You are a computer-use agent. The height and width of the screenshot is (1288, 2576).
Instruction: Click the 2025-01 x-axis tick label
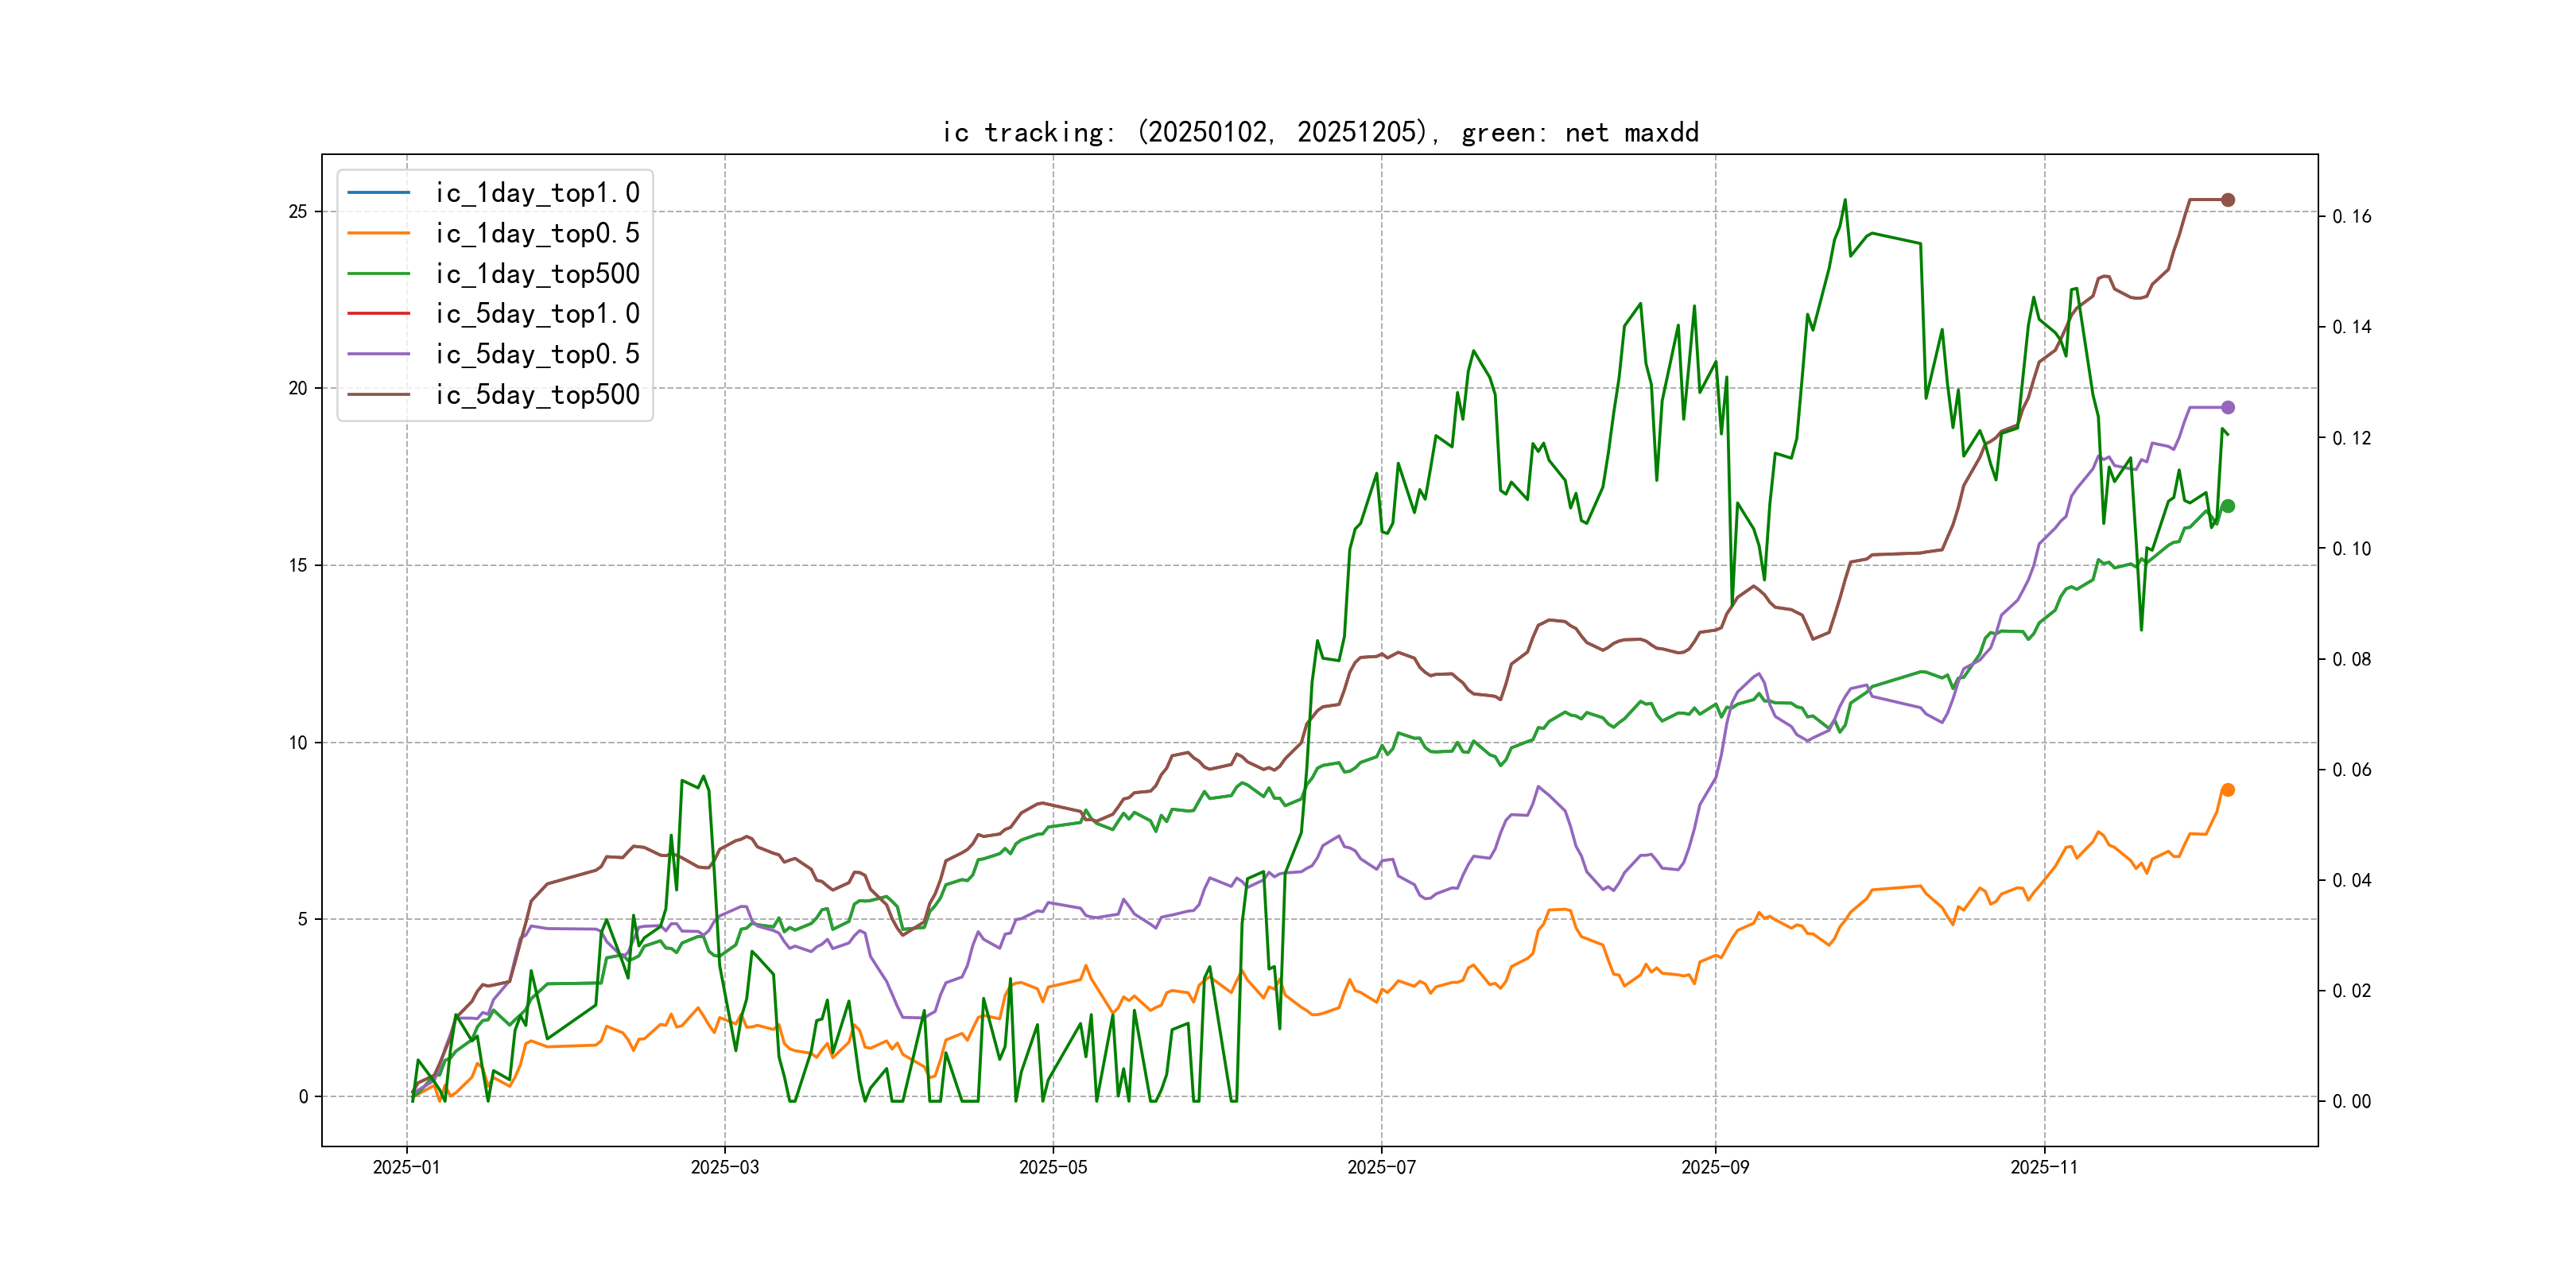click(406, 1167)
